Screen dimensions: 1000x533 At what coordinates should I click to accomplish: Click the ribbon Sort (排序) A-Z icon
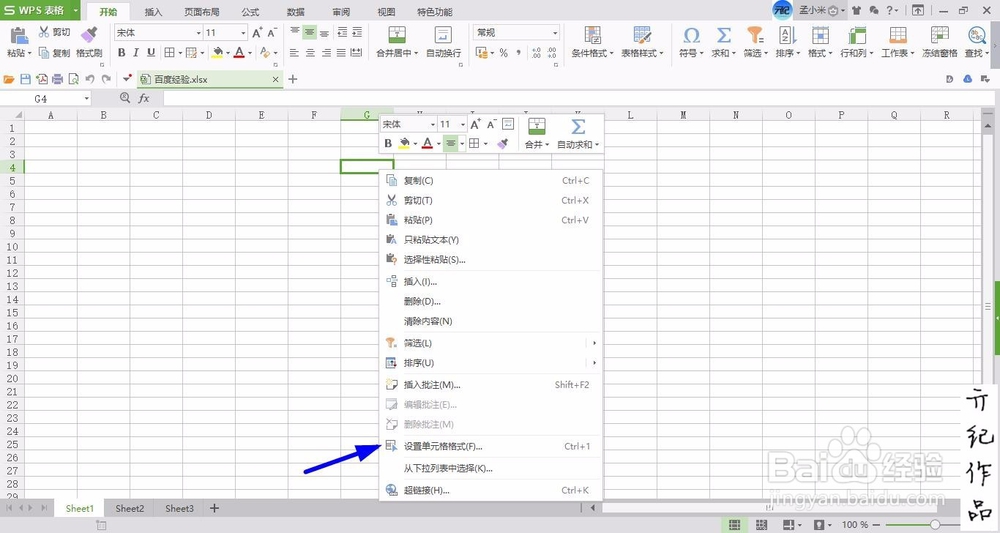click(x=788, y=34)
